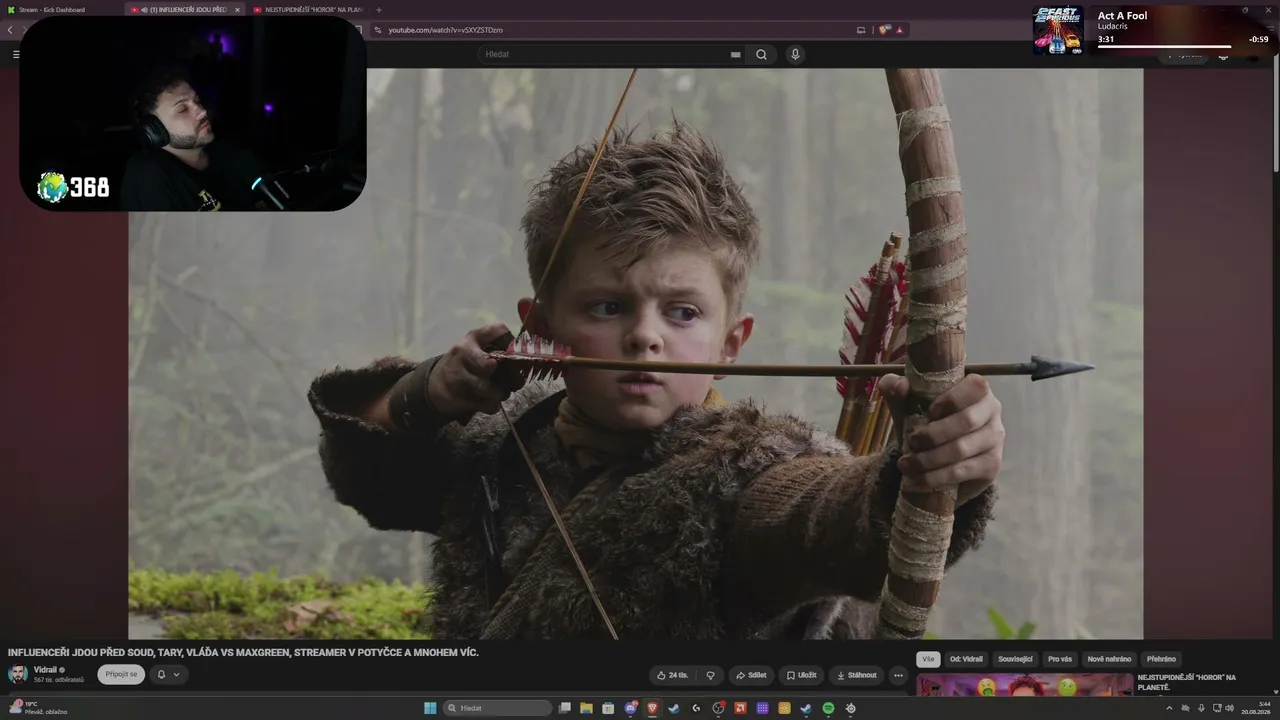Click the browser address bar URL
This screenshot has height=720, width=1280.
click(445, 30)
